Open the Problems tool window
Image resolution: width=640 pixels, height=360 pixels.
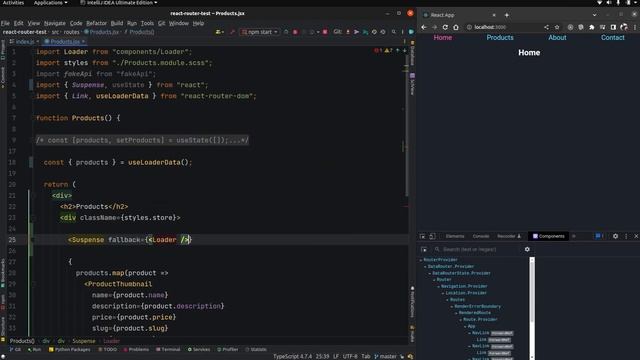[x=136, y=349]
